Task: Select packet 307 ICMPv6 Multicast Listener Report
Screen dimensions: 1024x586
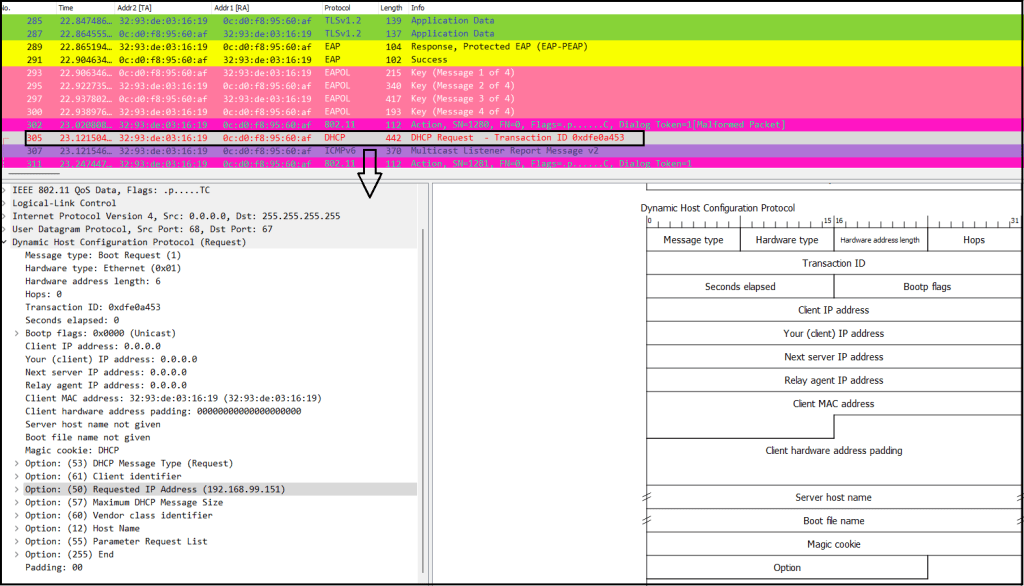Action: pos(300,151)
